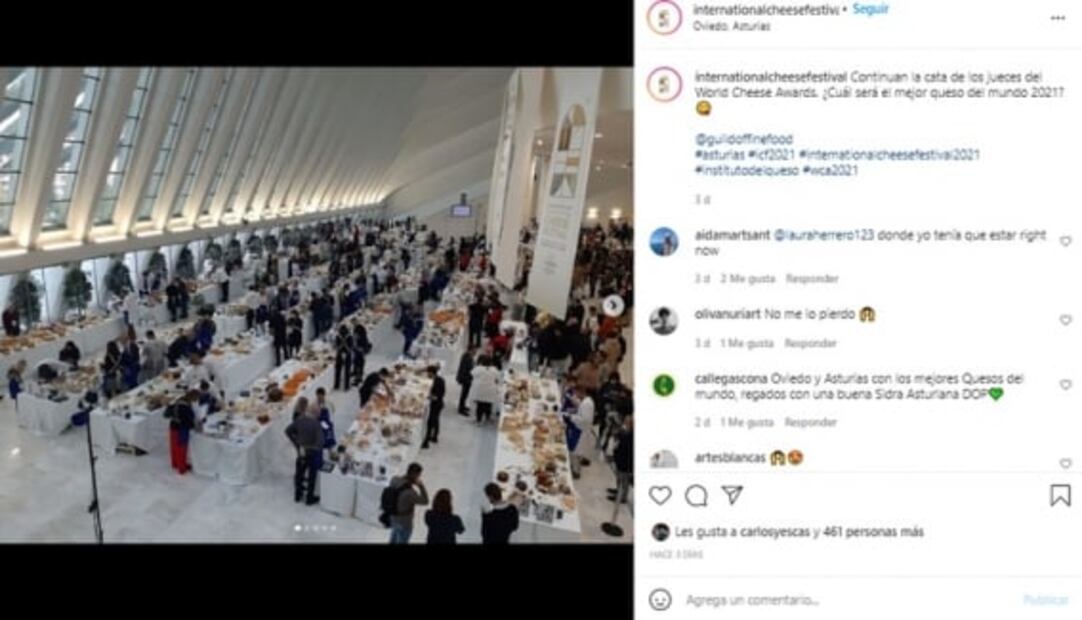
Task: Share post via paper plane icon
Action: click(x=732, y=495)
